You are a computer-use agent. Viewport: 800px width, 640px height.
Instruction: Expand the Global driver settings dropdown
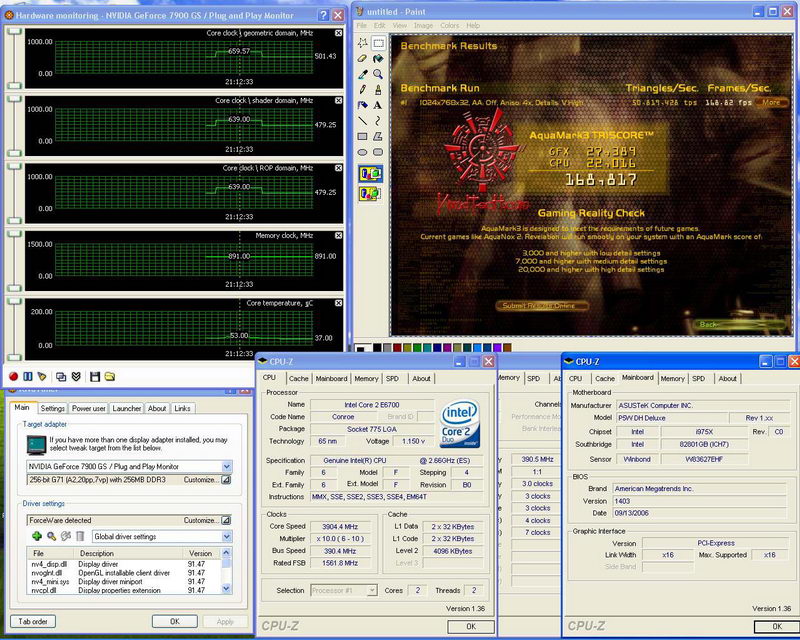pyautogui.click(x=227, y=536)
